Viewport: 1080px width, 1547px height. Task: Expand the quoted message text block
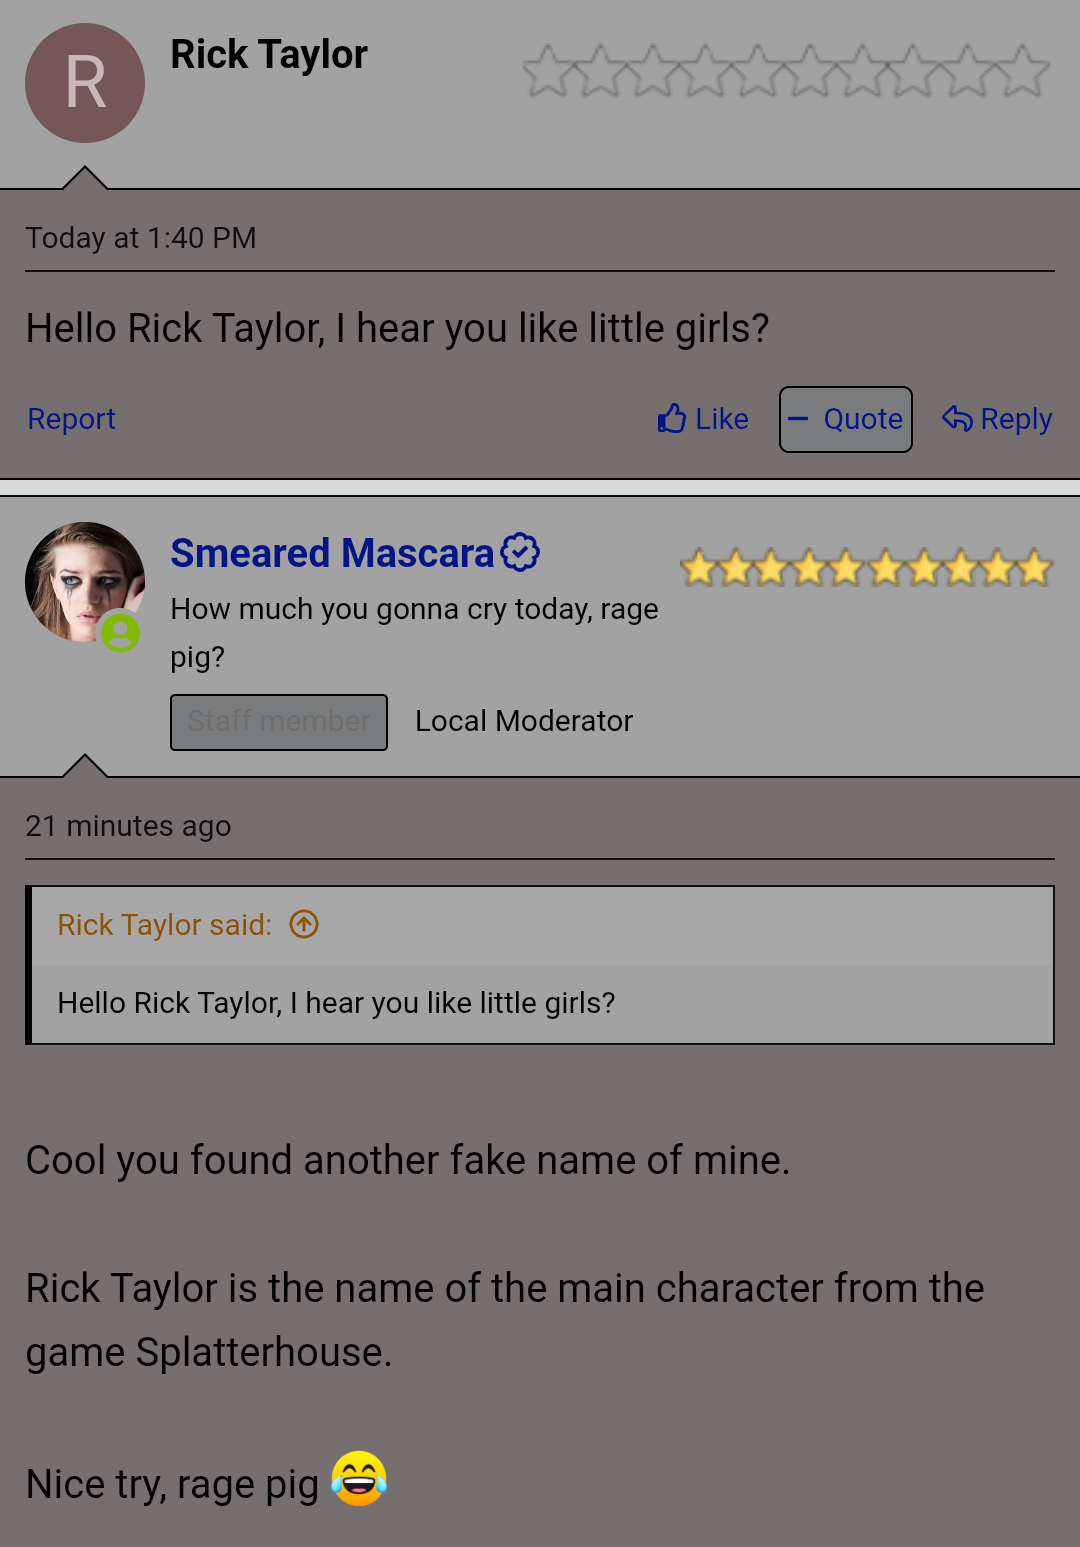542,1004
